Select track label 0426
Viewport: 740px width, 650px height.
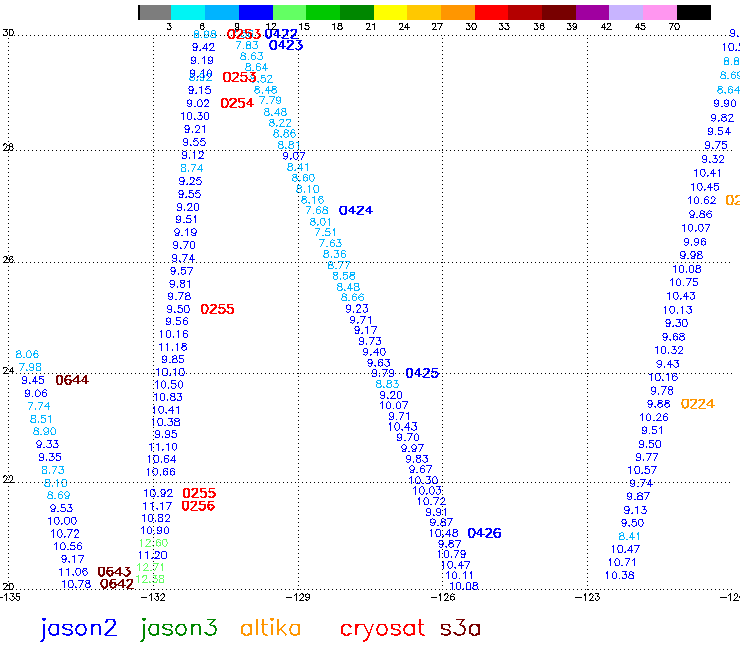click(x=484, y=533)
